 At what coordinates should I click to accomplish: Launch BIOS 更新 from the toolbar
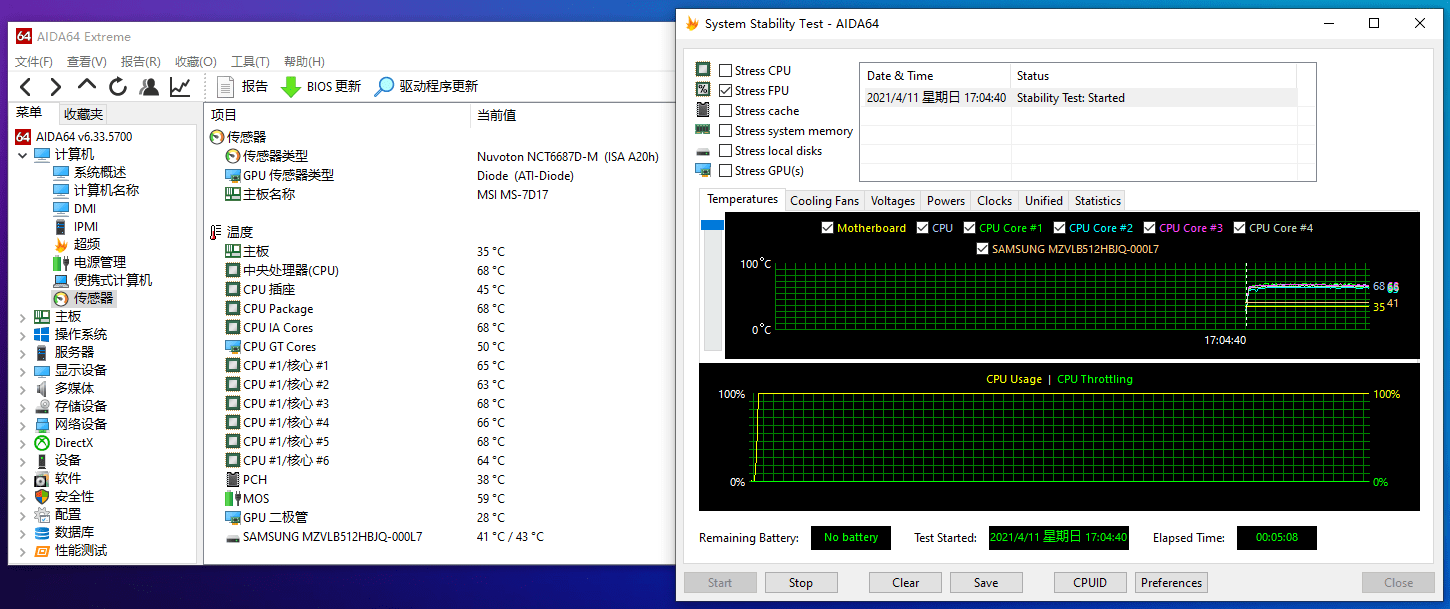321,87
